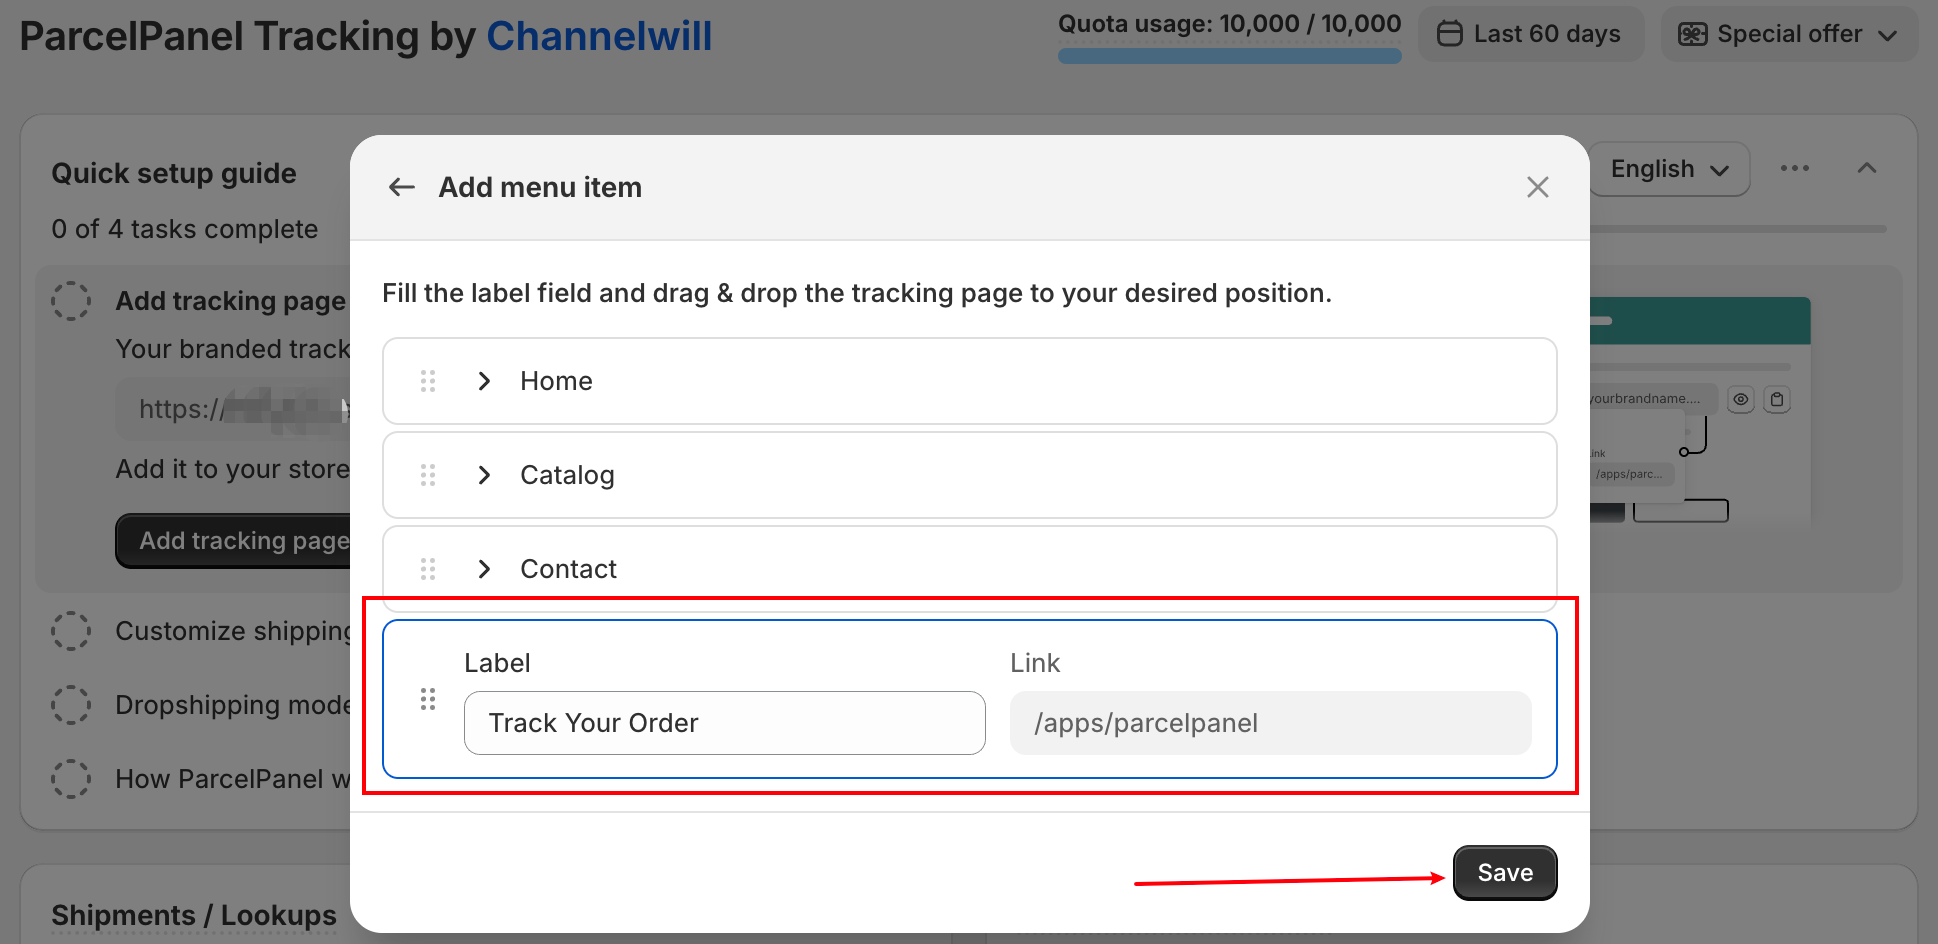This screenshot has height=944, width=1938.
Task: Click the Home menu item label
Action: (x=556, y=381)
